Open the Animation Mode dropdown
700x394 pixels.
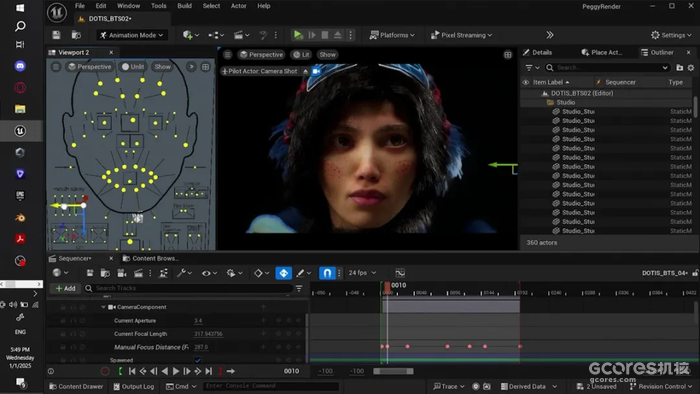[x=132, y=35]
